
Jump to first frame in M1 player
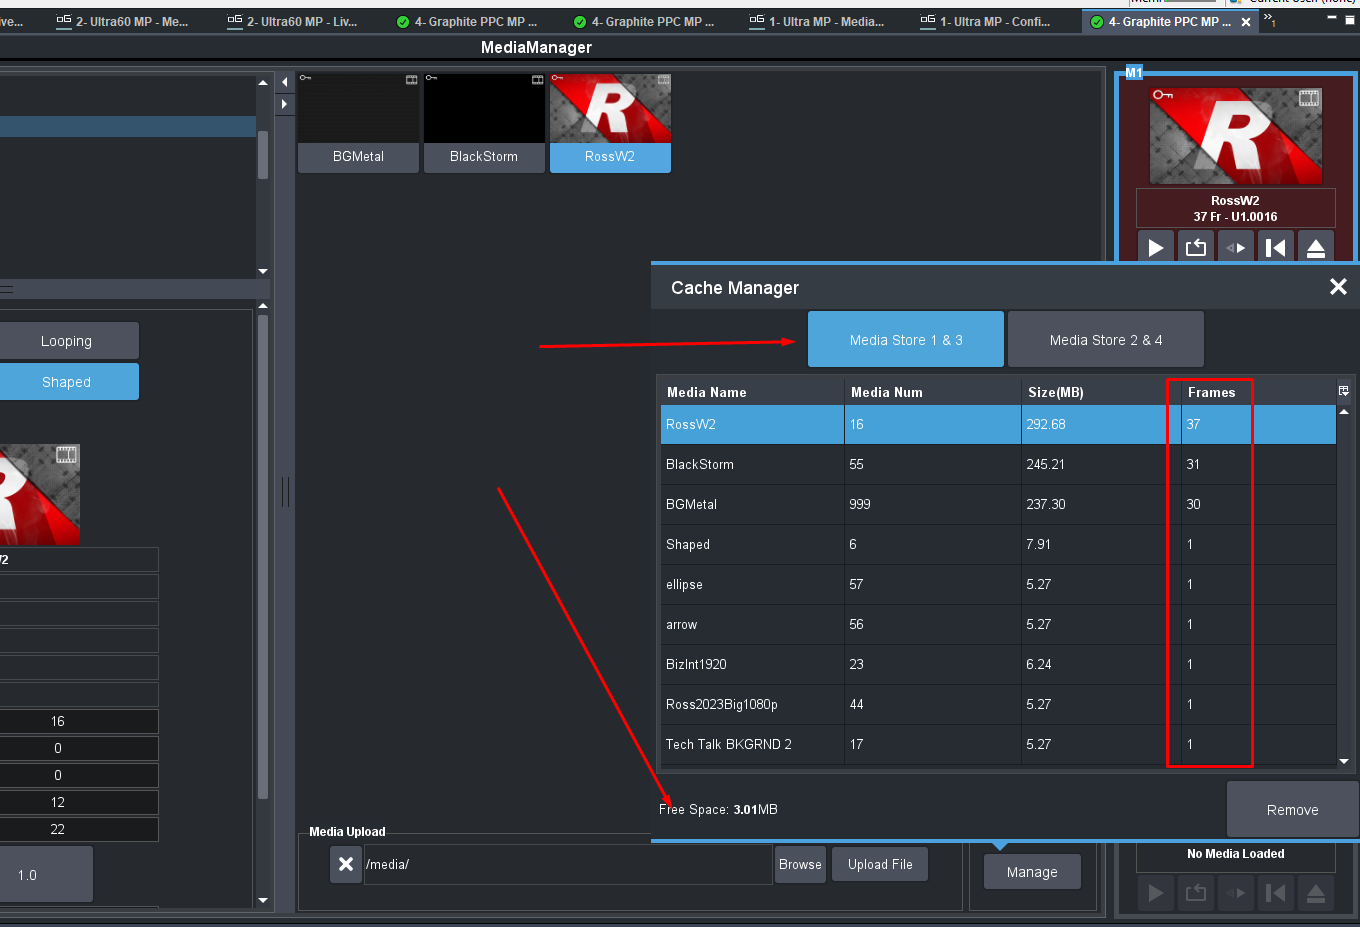(1276, 247)
